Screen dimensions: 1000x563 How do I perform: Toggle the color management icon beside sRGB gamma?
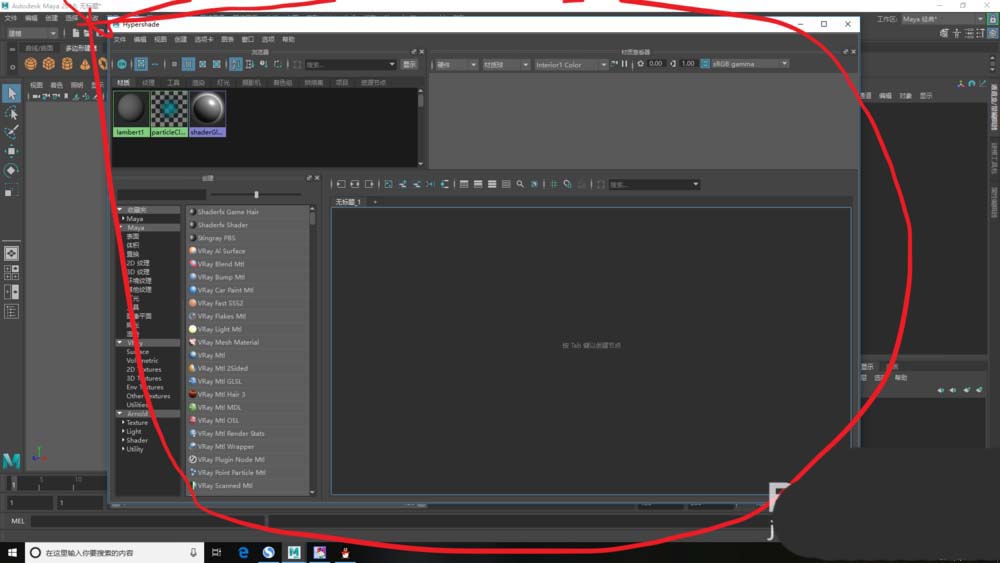pyautogui.click(x=705, y=64)
